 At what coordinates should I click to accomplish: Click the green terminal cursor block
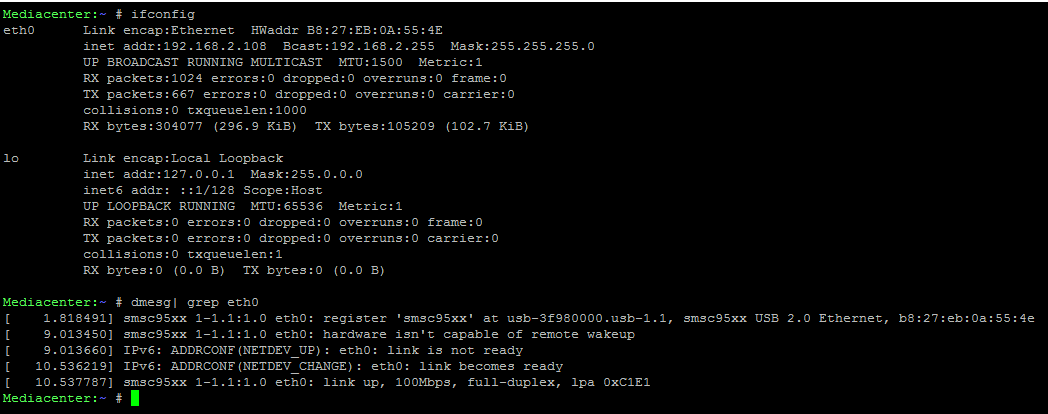135,399
